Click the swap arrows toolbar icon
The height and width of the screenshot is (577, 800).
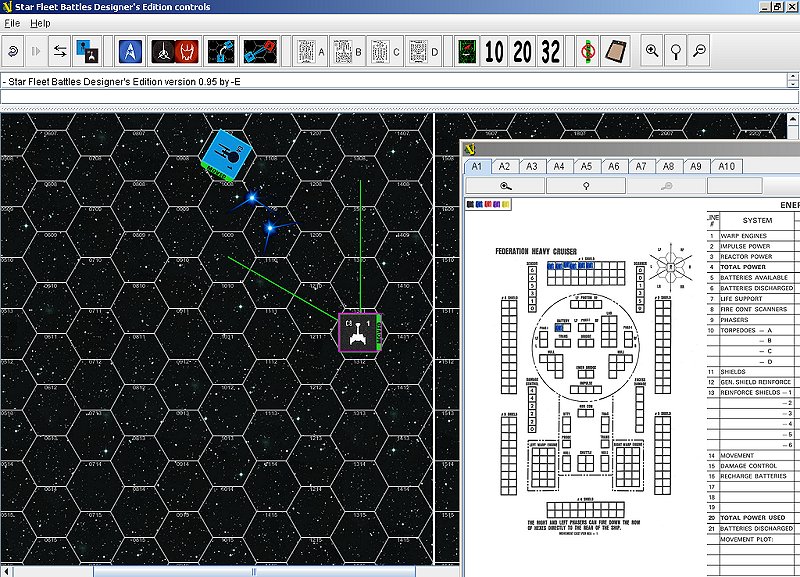click(60, 51)
